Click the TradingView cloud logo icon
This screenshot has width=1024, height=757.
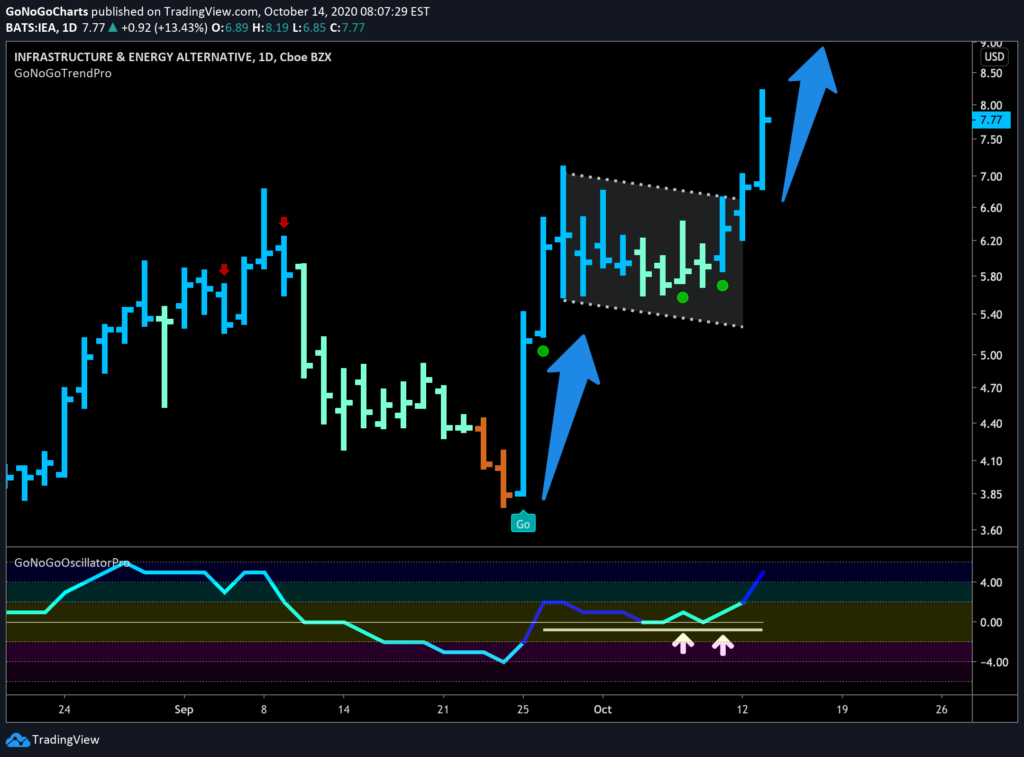tap(18, 740)
